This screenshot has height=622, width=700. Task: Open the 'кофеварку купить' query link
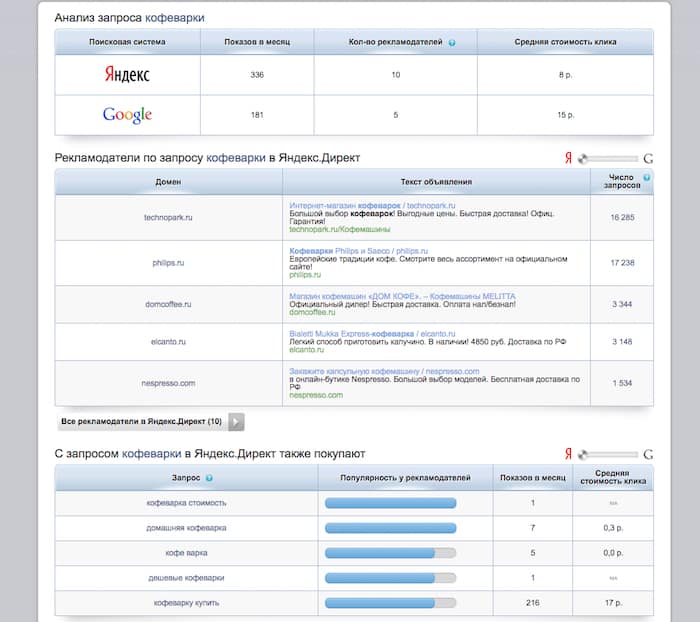coord(185,604)
